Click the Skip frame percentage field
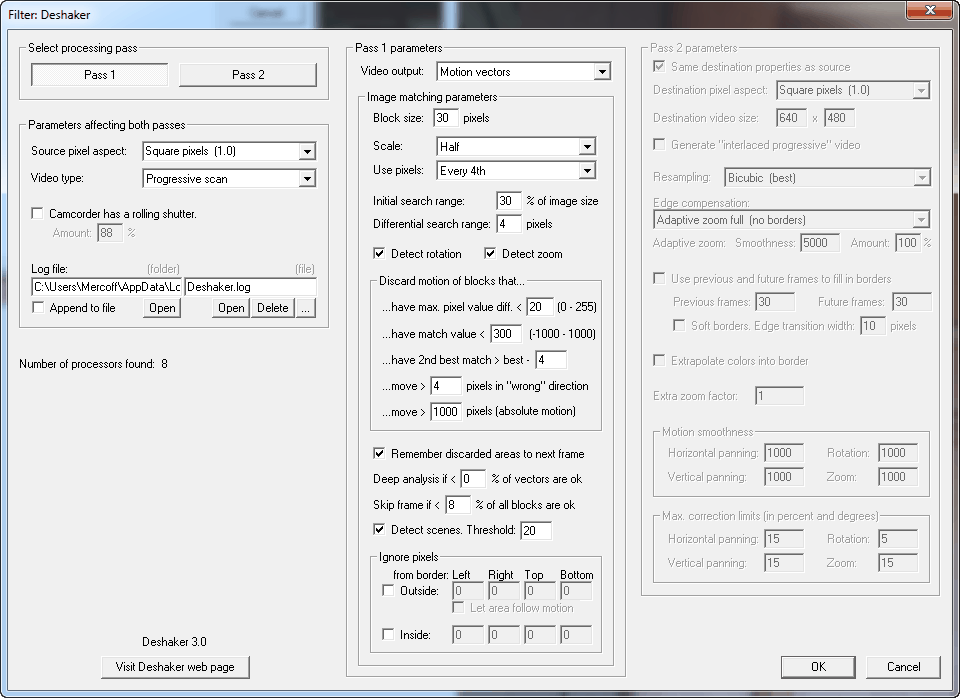The image size is (960, 698). (x=457, y=505)
